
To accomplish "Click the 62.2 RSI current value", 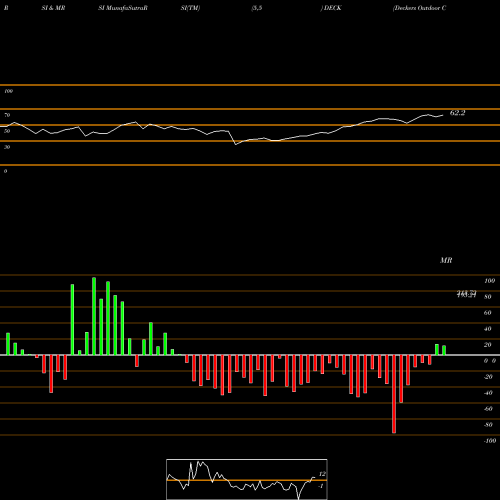I will 457,113.
